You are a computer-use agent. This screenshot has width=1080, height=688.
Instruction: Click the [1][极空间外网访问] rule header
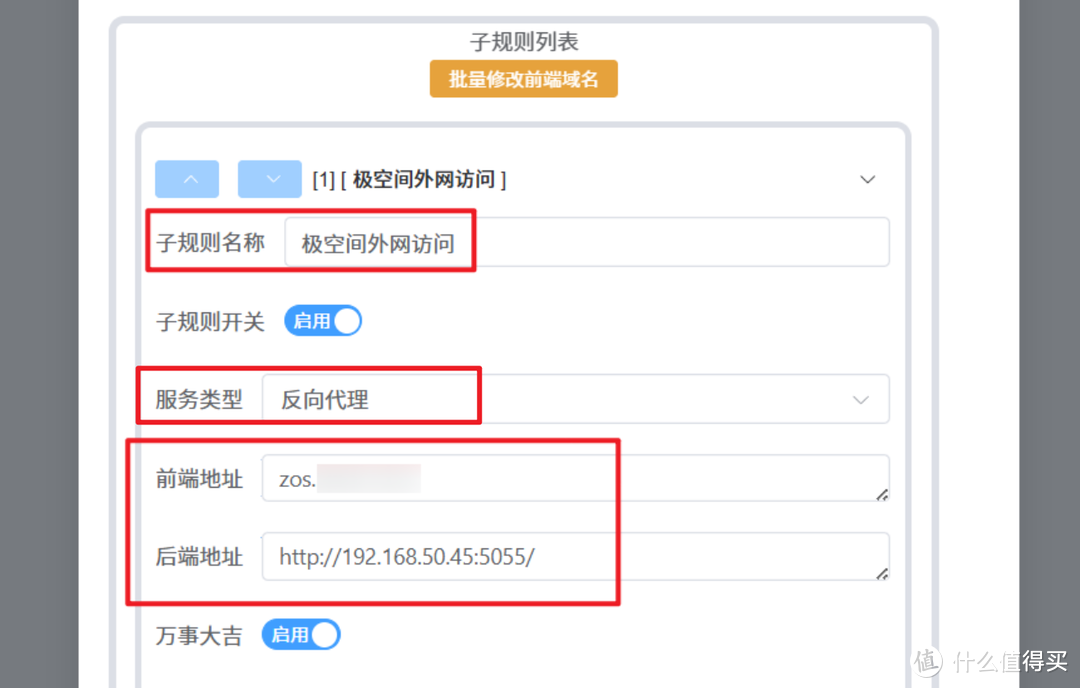pos(410,179)
